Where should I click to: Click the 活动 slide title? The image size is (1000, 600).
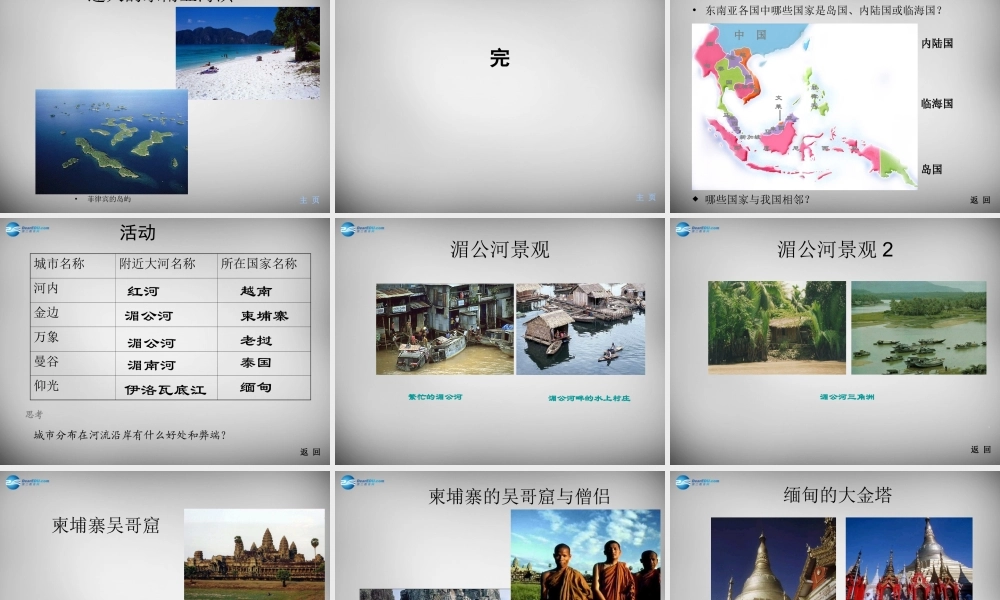click(138, 233)
